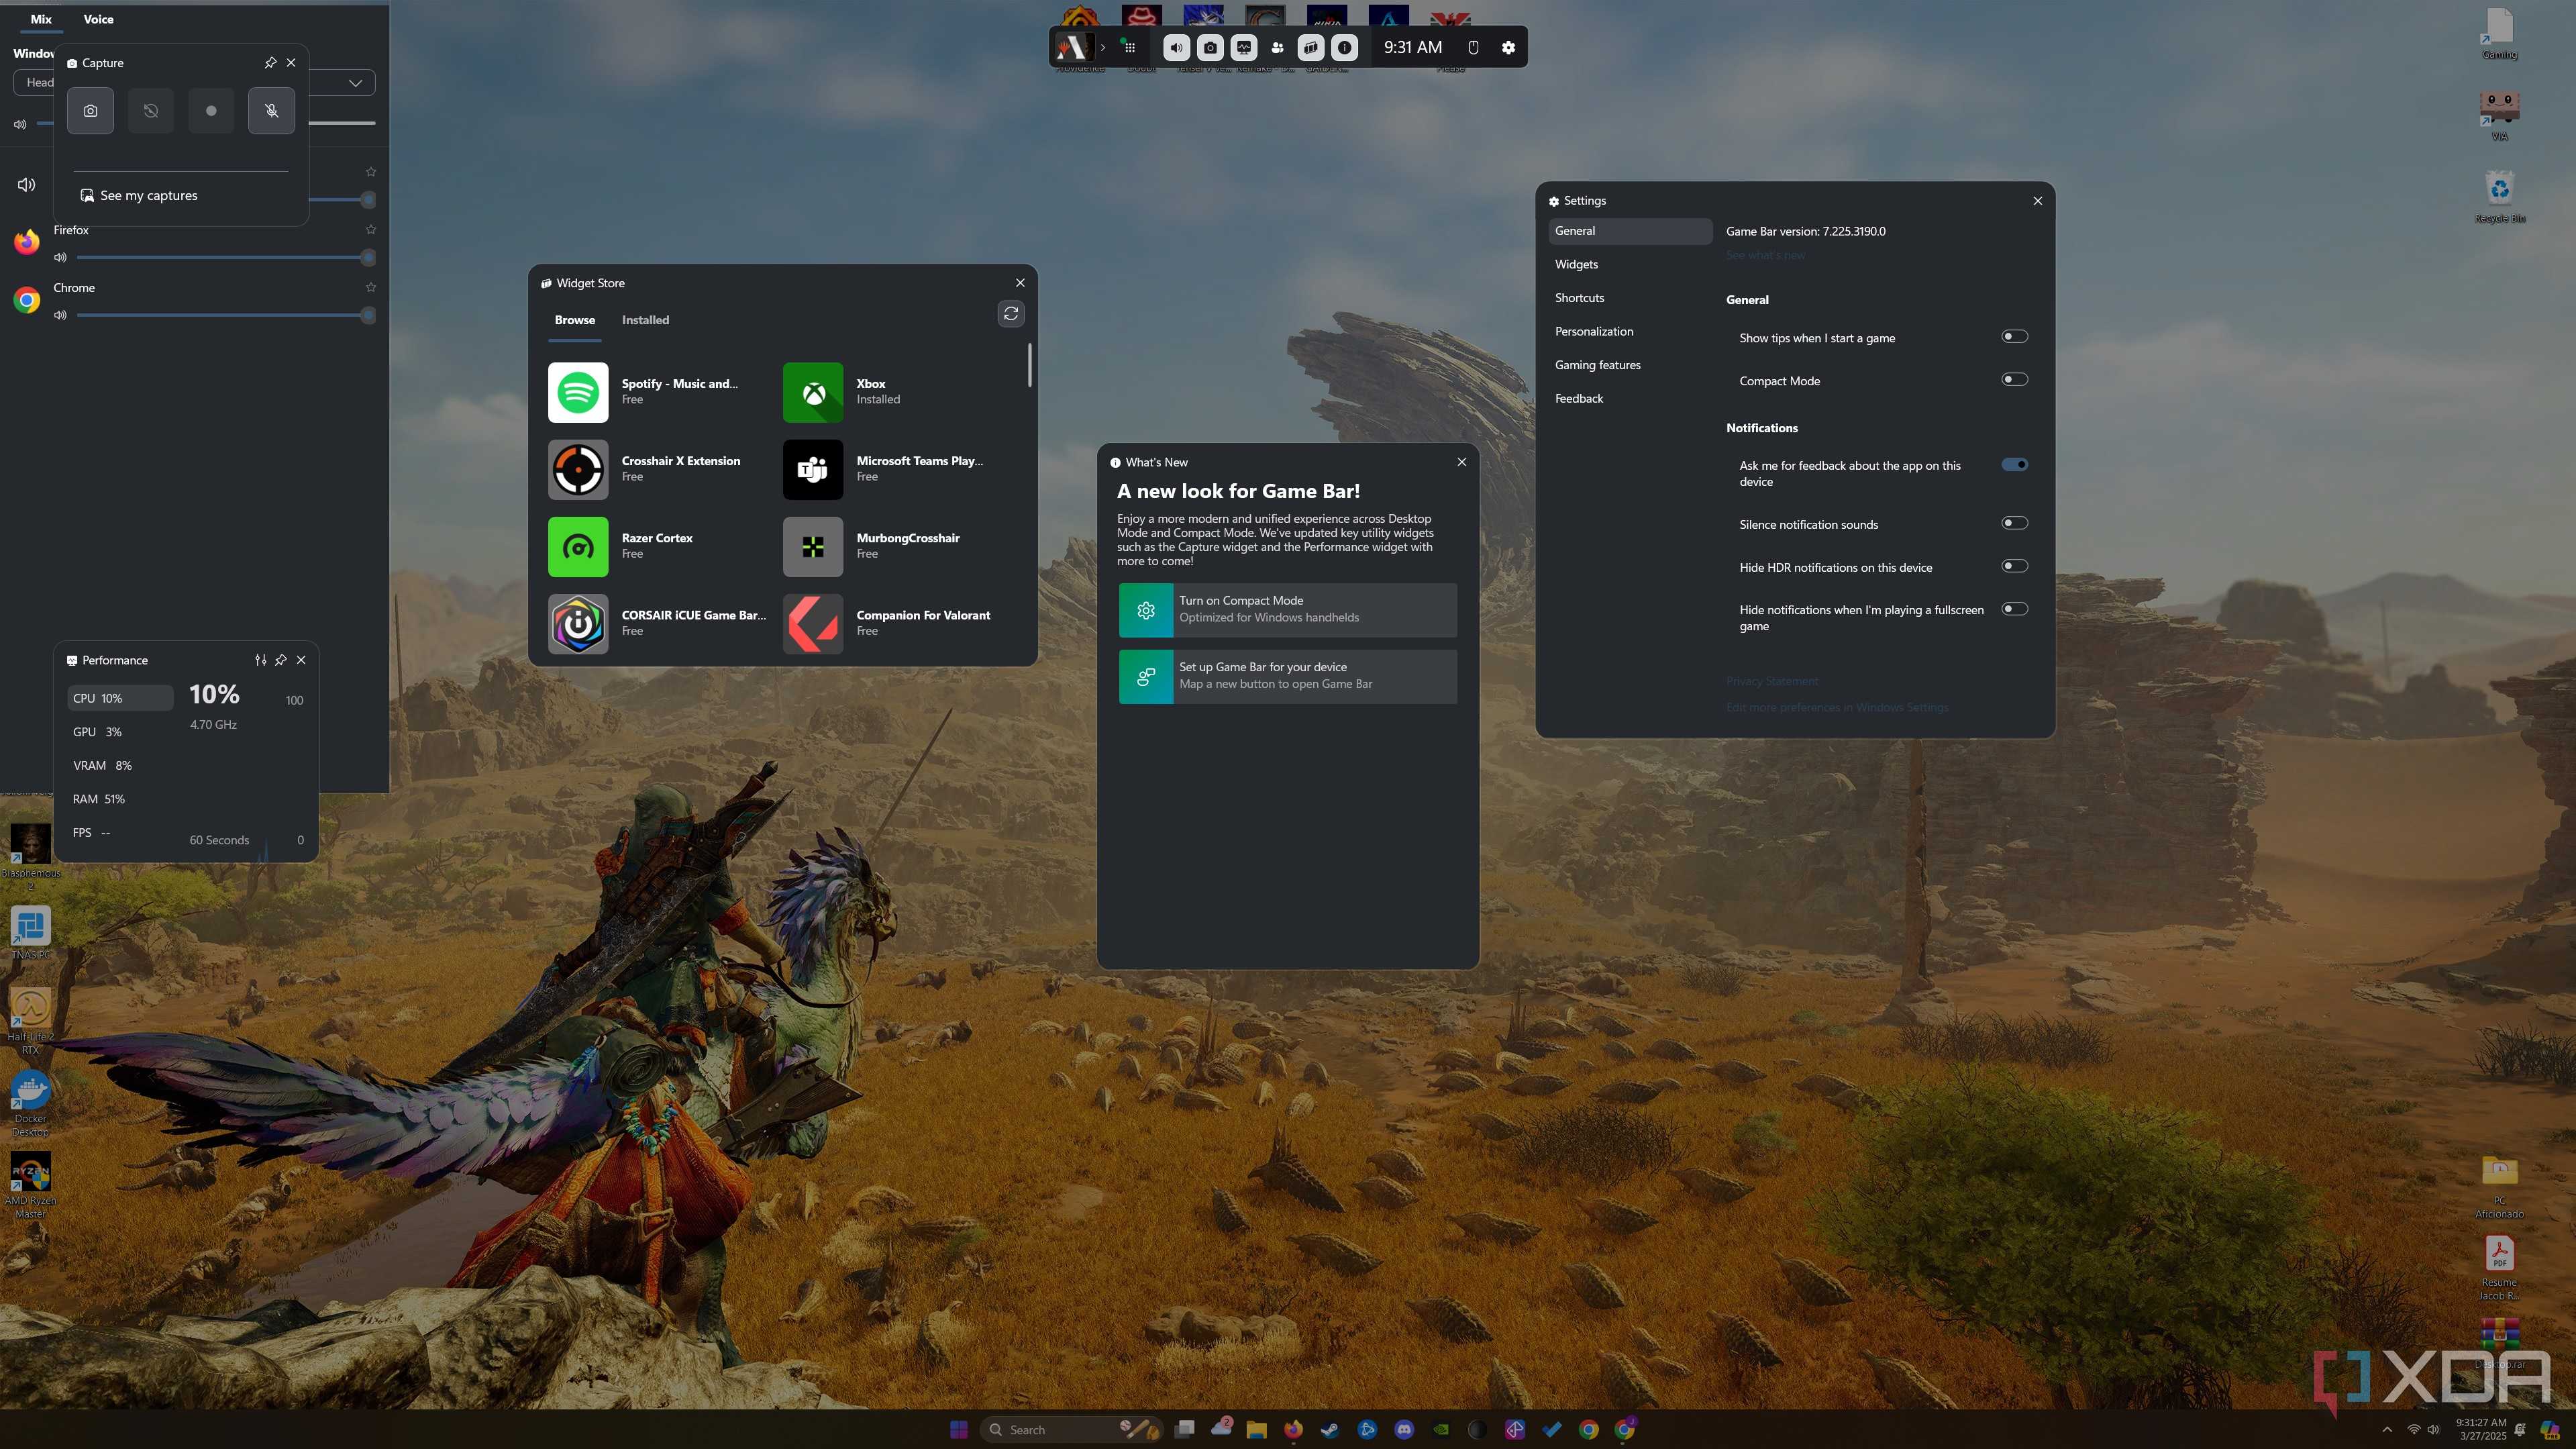Toggle the Widget Store icon in Game Bar
2576x1449 pixels.
click(x=1311, y=47)
